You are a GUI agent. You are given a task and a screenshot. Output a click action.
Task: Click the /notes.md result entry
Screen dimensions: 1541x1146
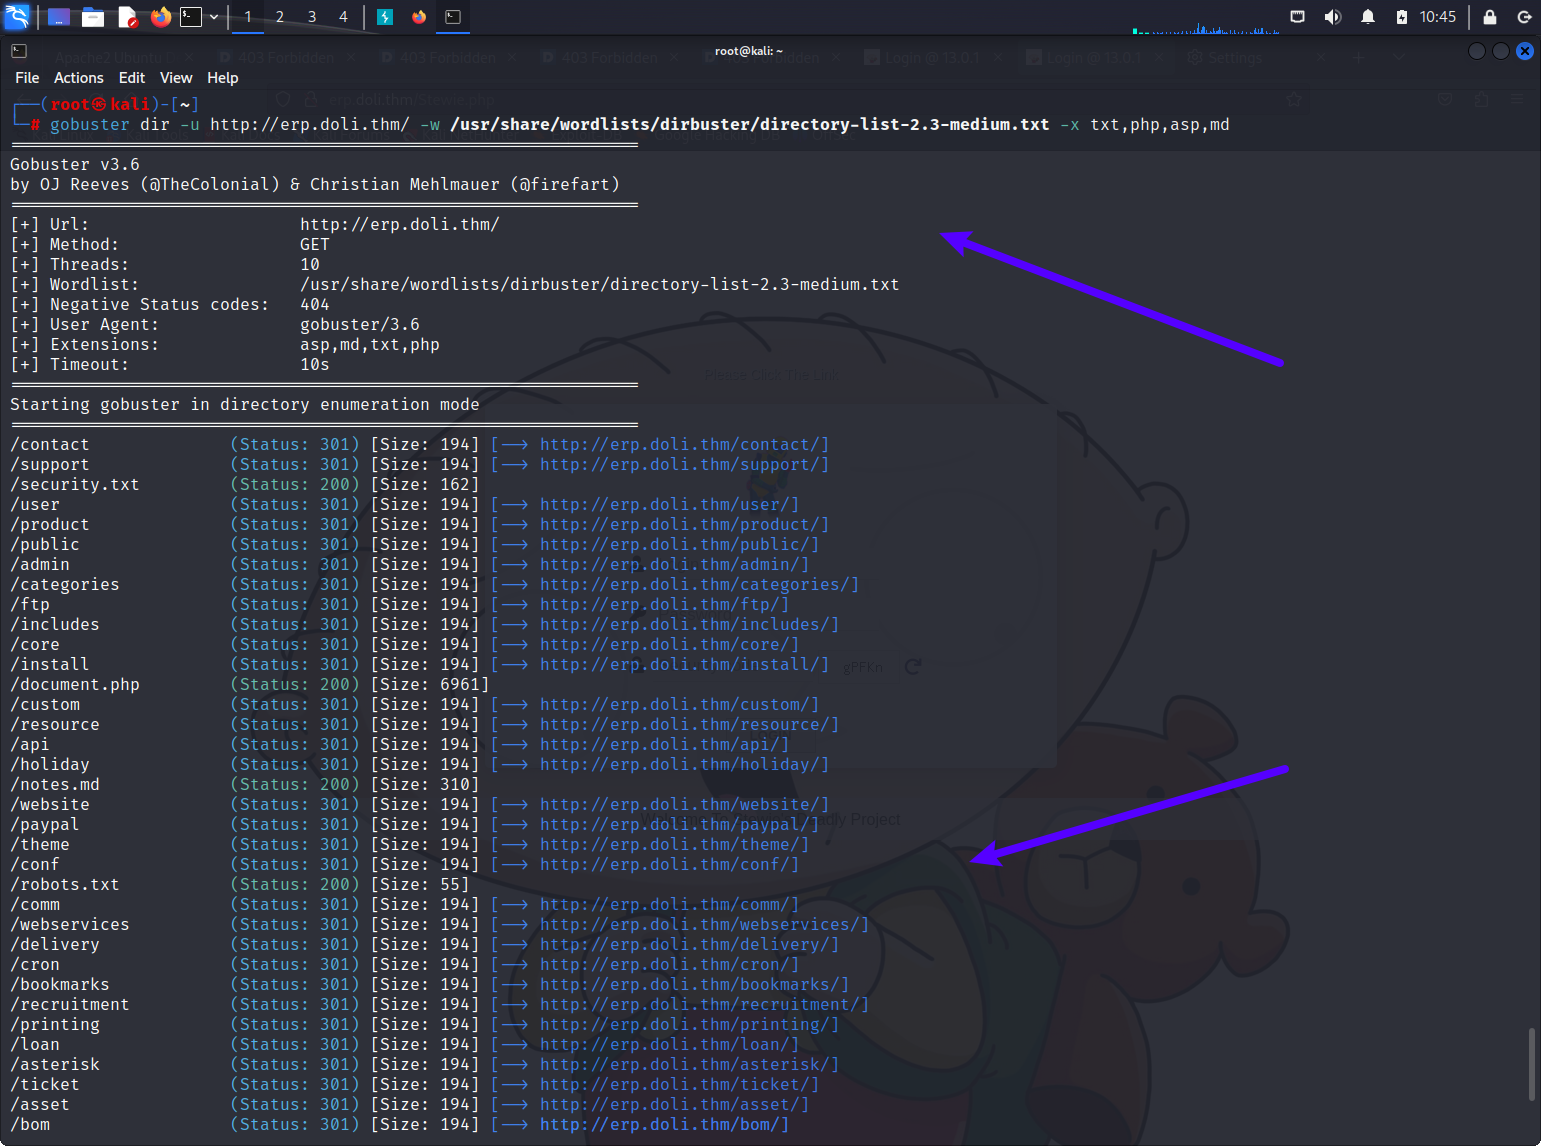[55, 785]
